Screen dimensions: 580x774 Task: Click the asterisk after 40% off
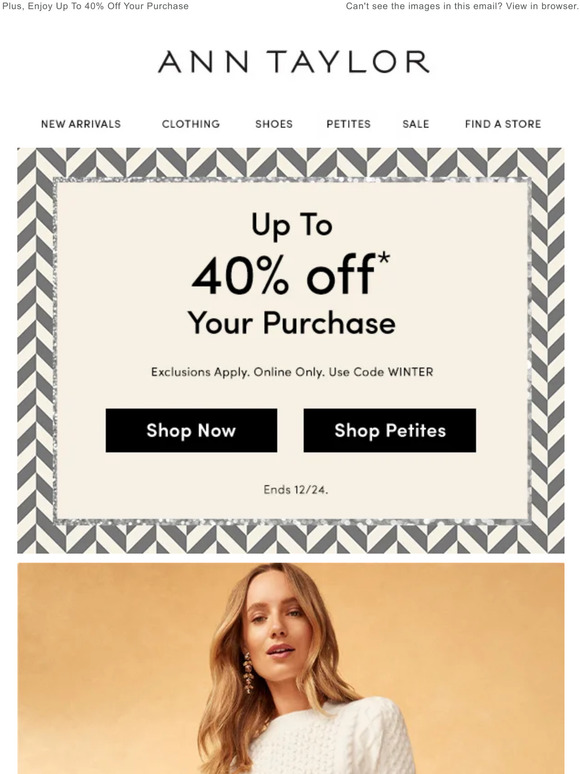click(x=384, y=258)
